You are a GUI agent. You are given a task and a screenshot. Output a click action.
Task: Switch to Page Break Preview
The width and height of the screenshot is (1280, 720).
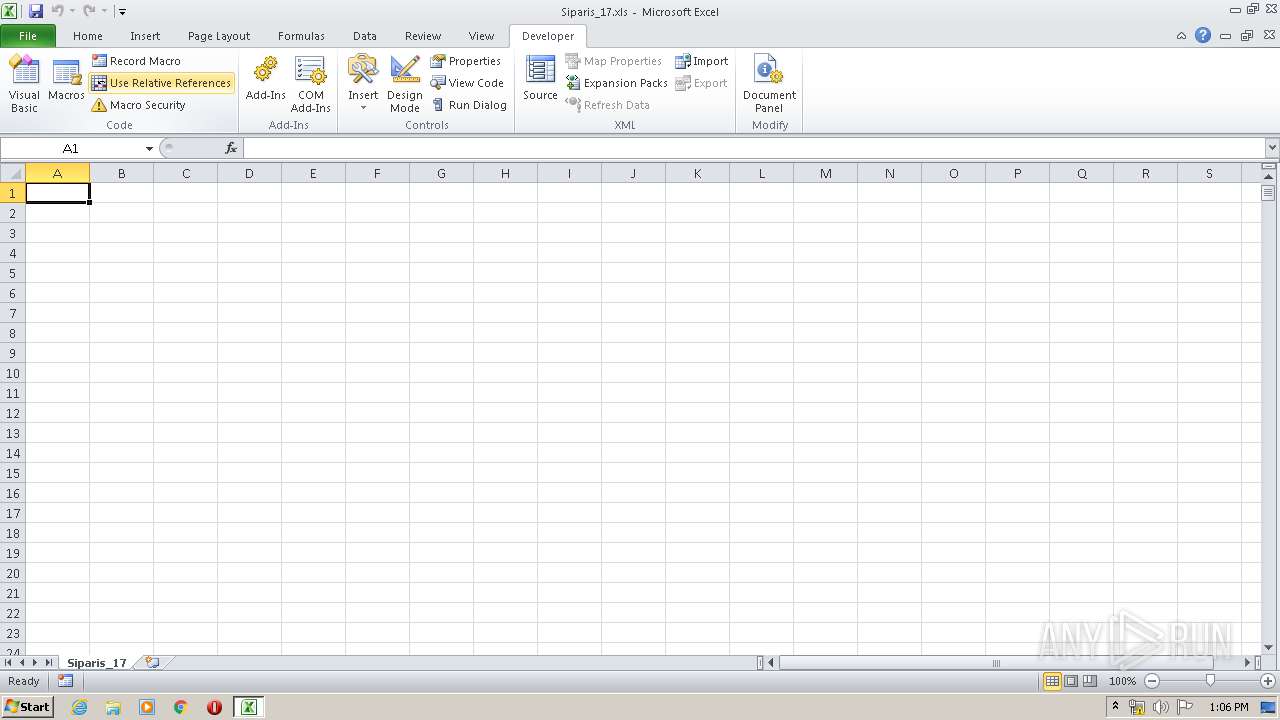pyautogui.click(x=1090, y=681)
